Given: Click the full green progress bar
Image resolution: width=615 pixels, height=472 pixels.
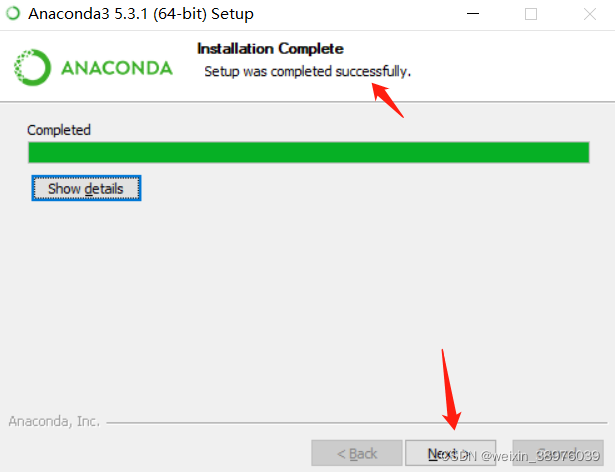Looking at the screenshot, I should (x=309, y=152).
